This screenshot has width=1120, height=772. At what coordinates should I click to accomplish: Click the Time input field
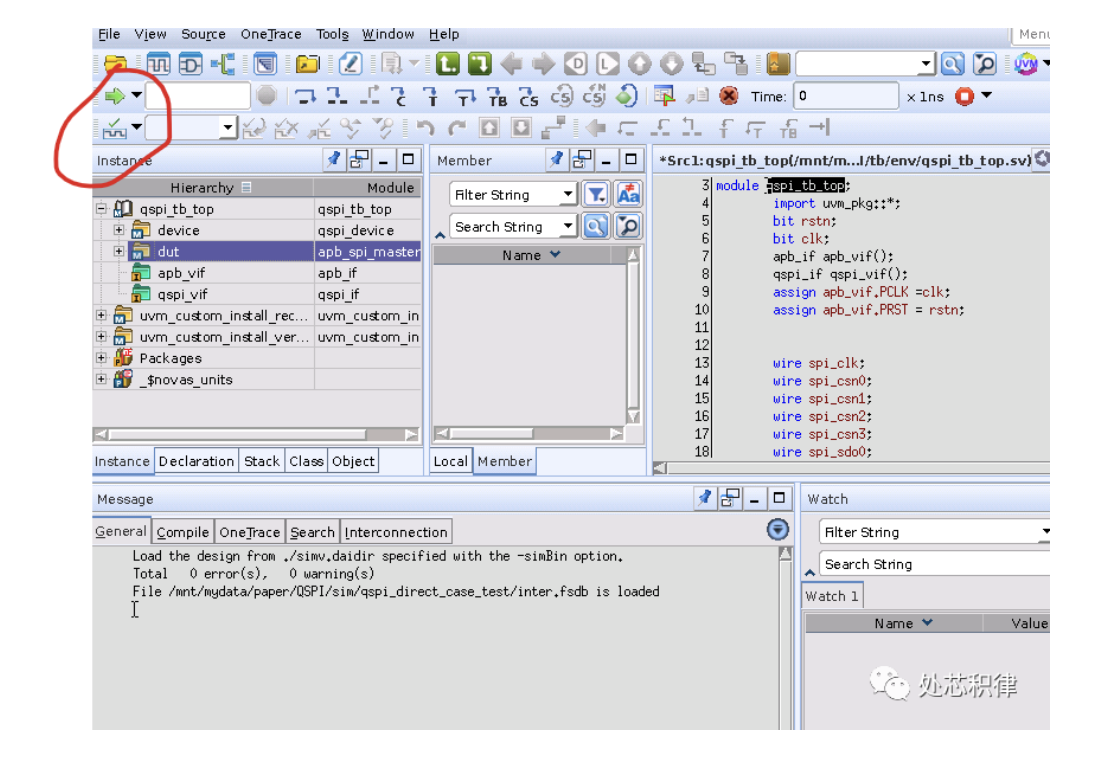(846, 96)
